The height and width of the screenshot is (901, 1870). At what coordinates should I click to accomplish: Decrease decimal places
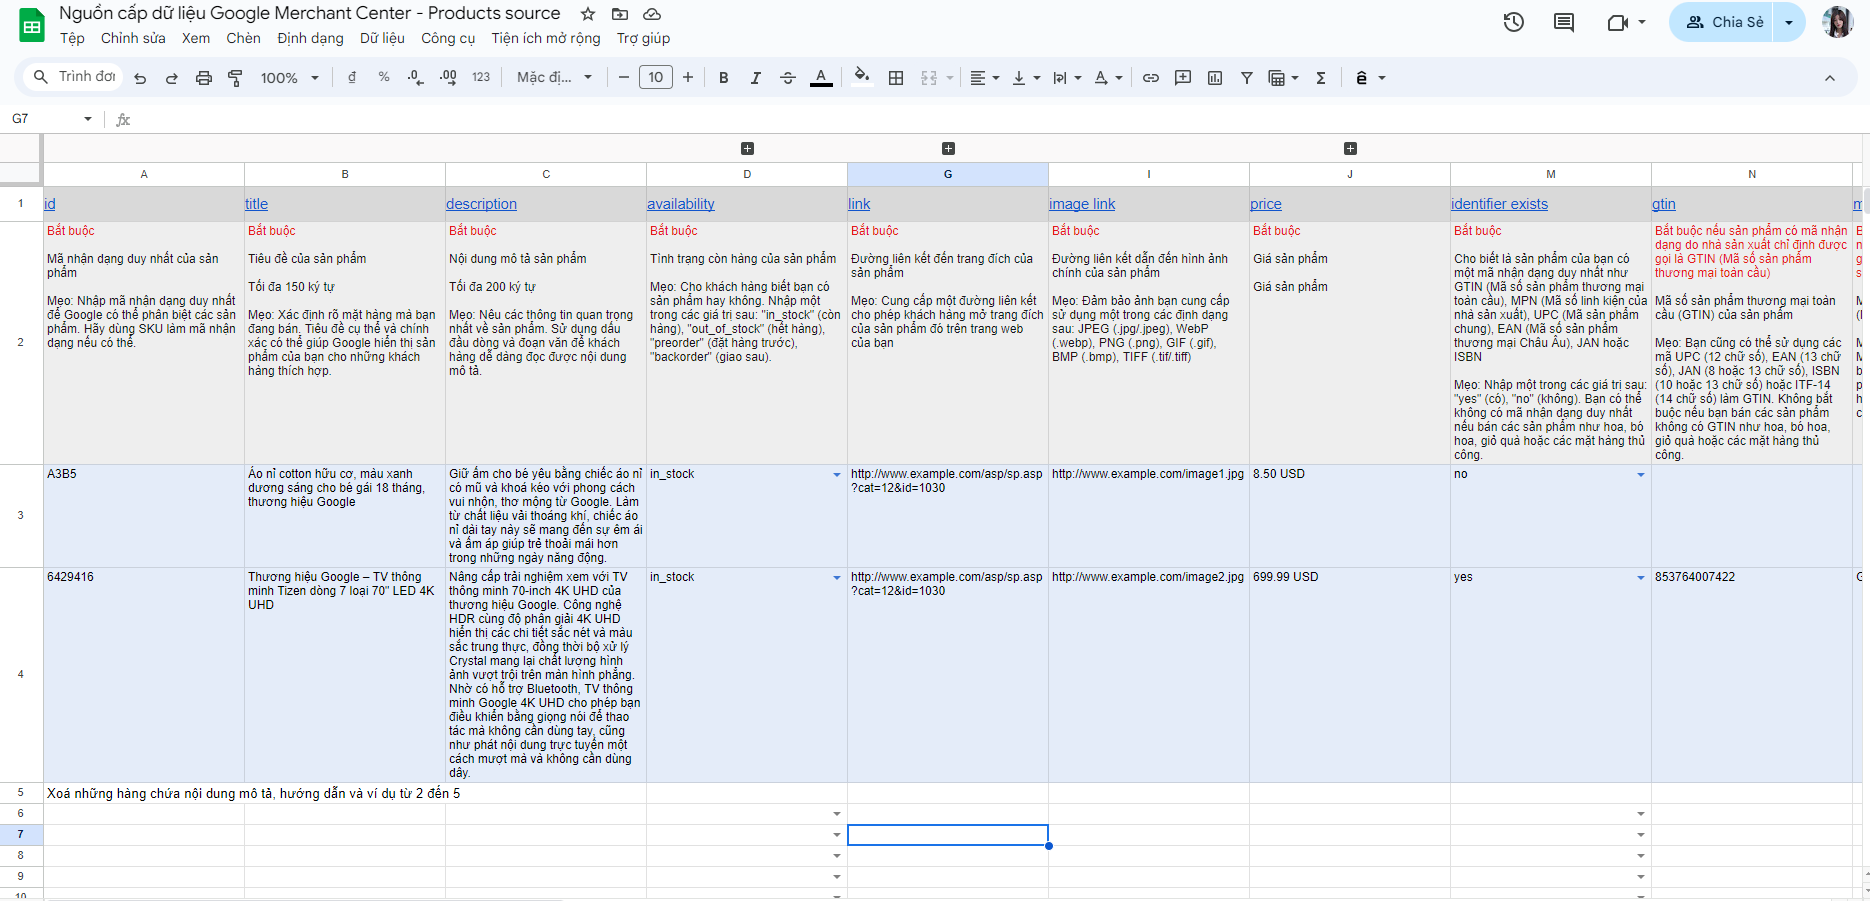click(x=416, y=78)
